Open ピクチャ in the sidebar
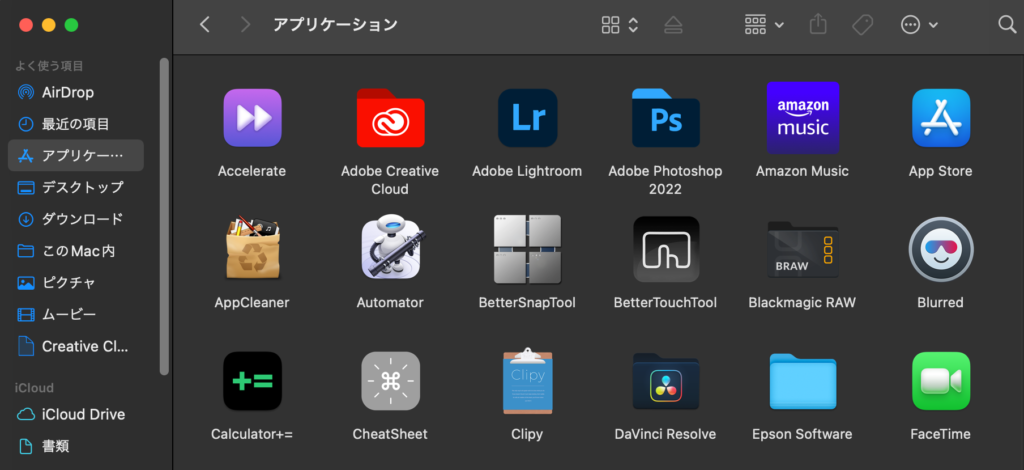 pos(76,283)
